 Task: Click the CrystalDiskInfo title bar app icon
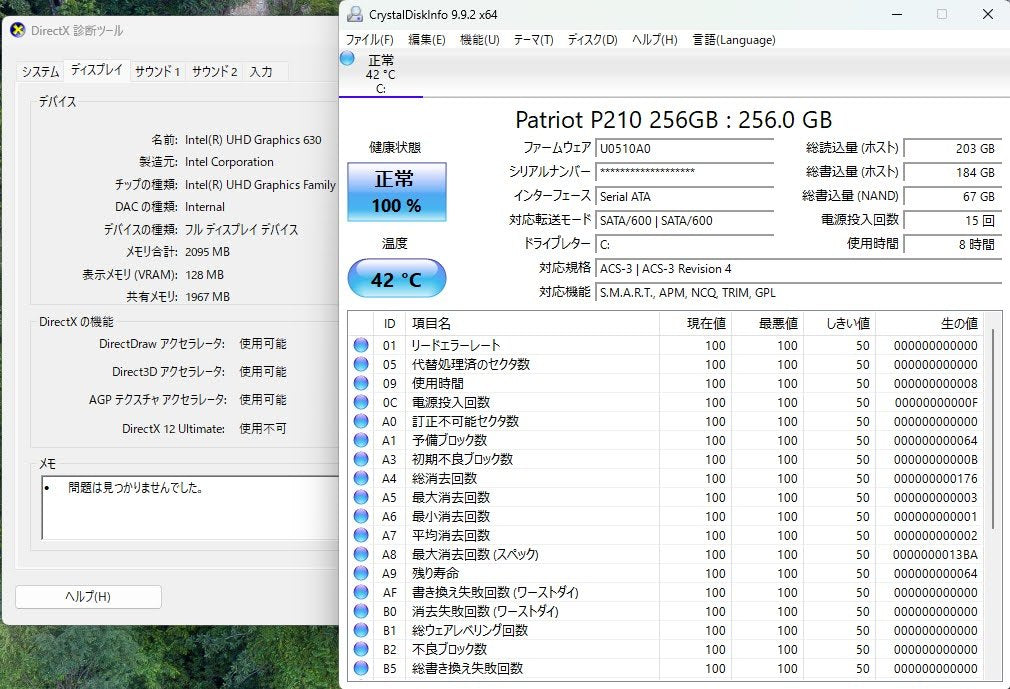(x=354, y=14)
